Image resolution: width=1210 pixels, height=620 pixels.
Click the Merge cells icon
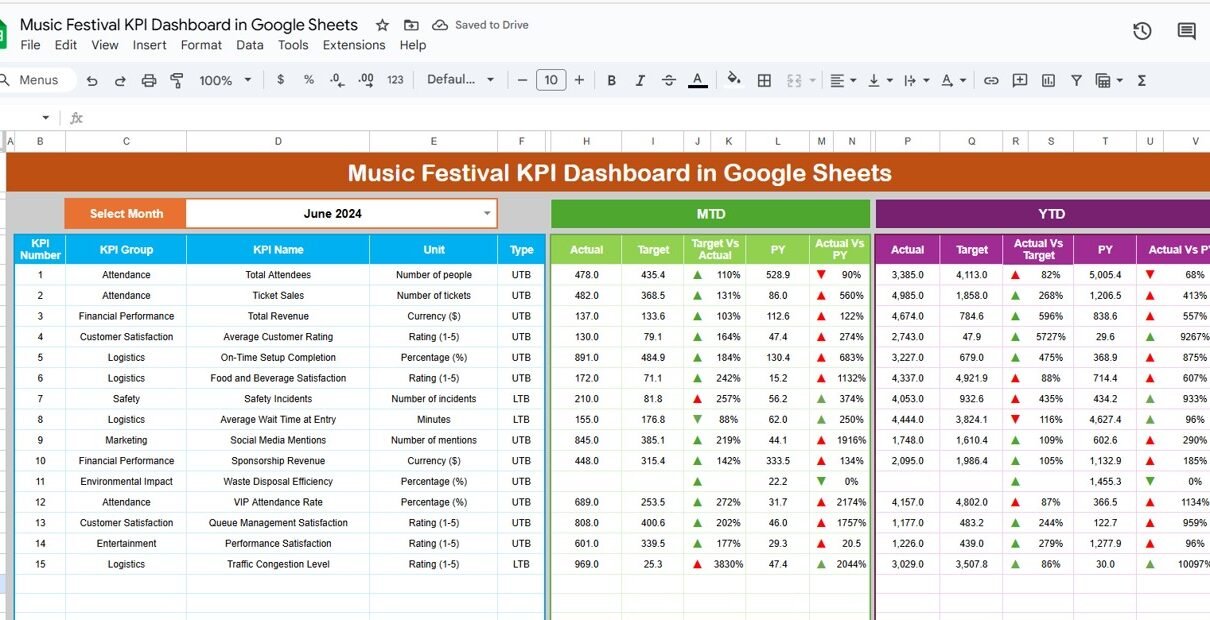795,80
